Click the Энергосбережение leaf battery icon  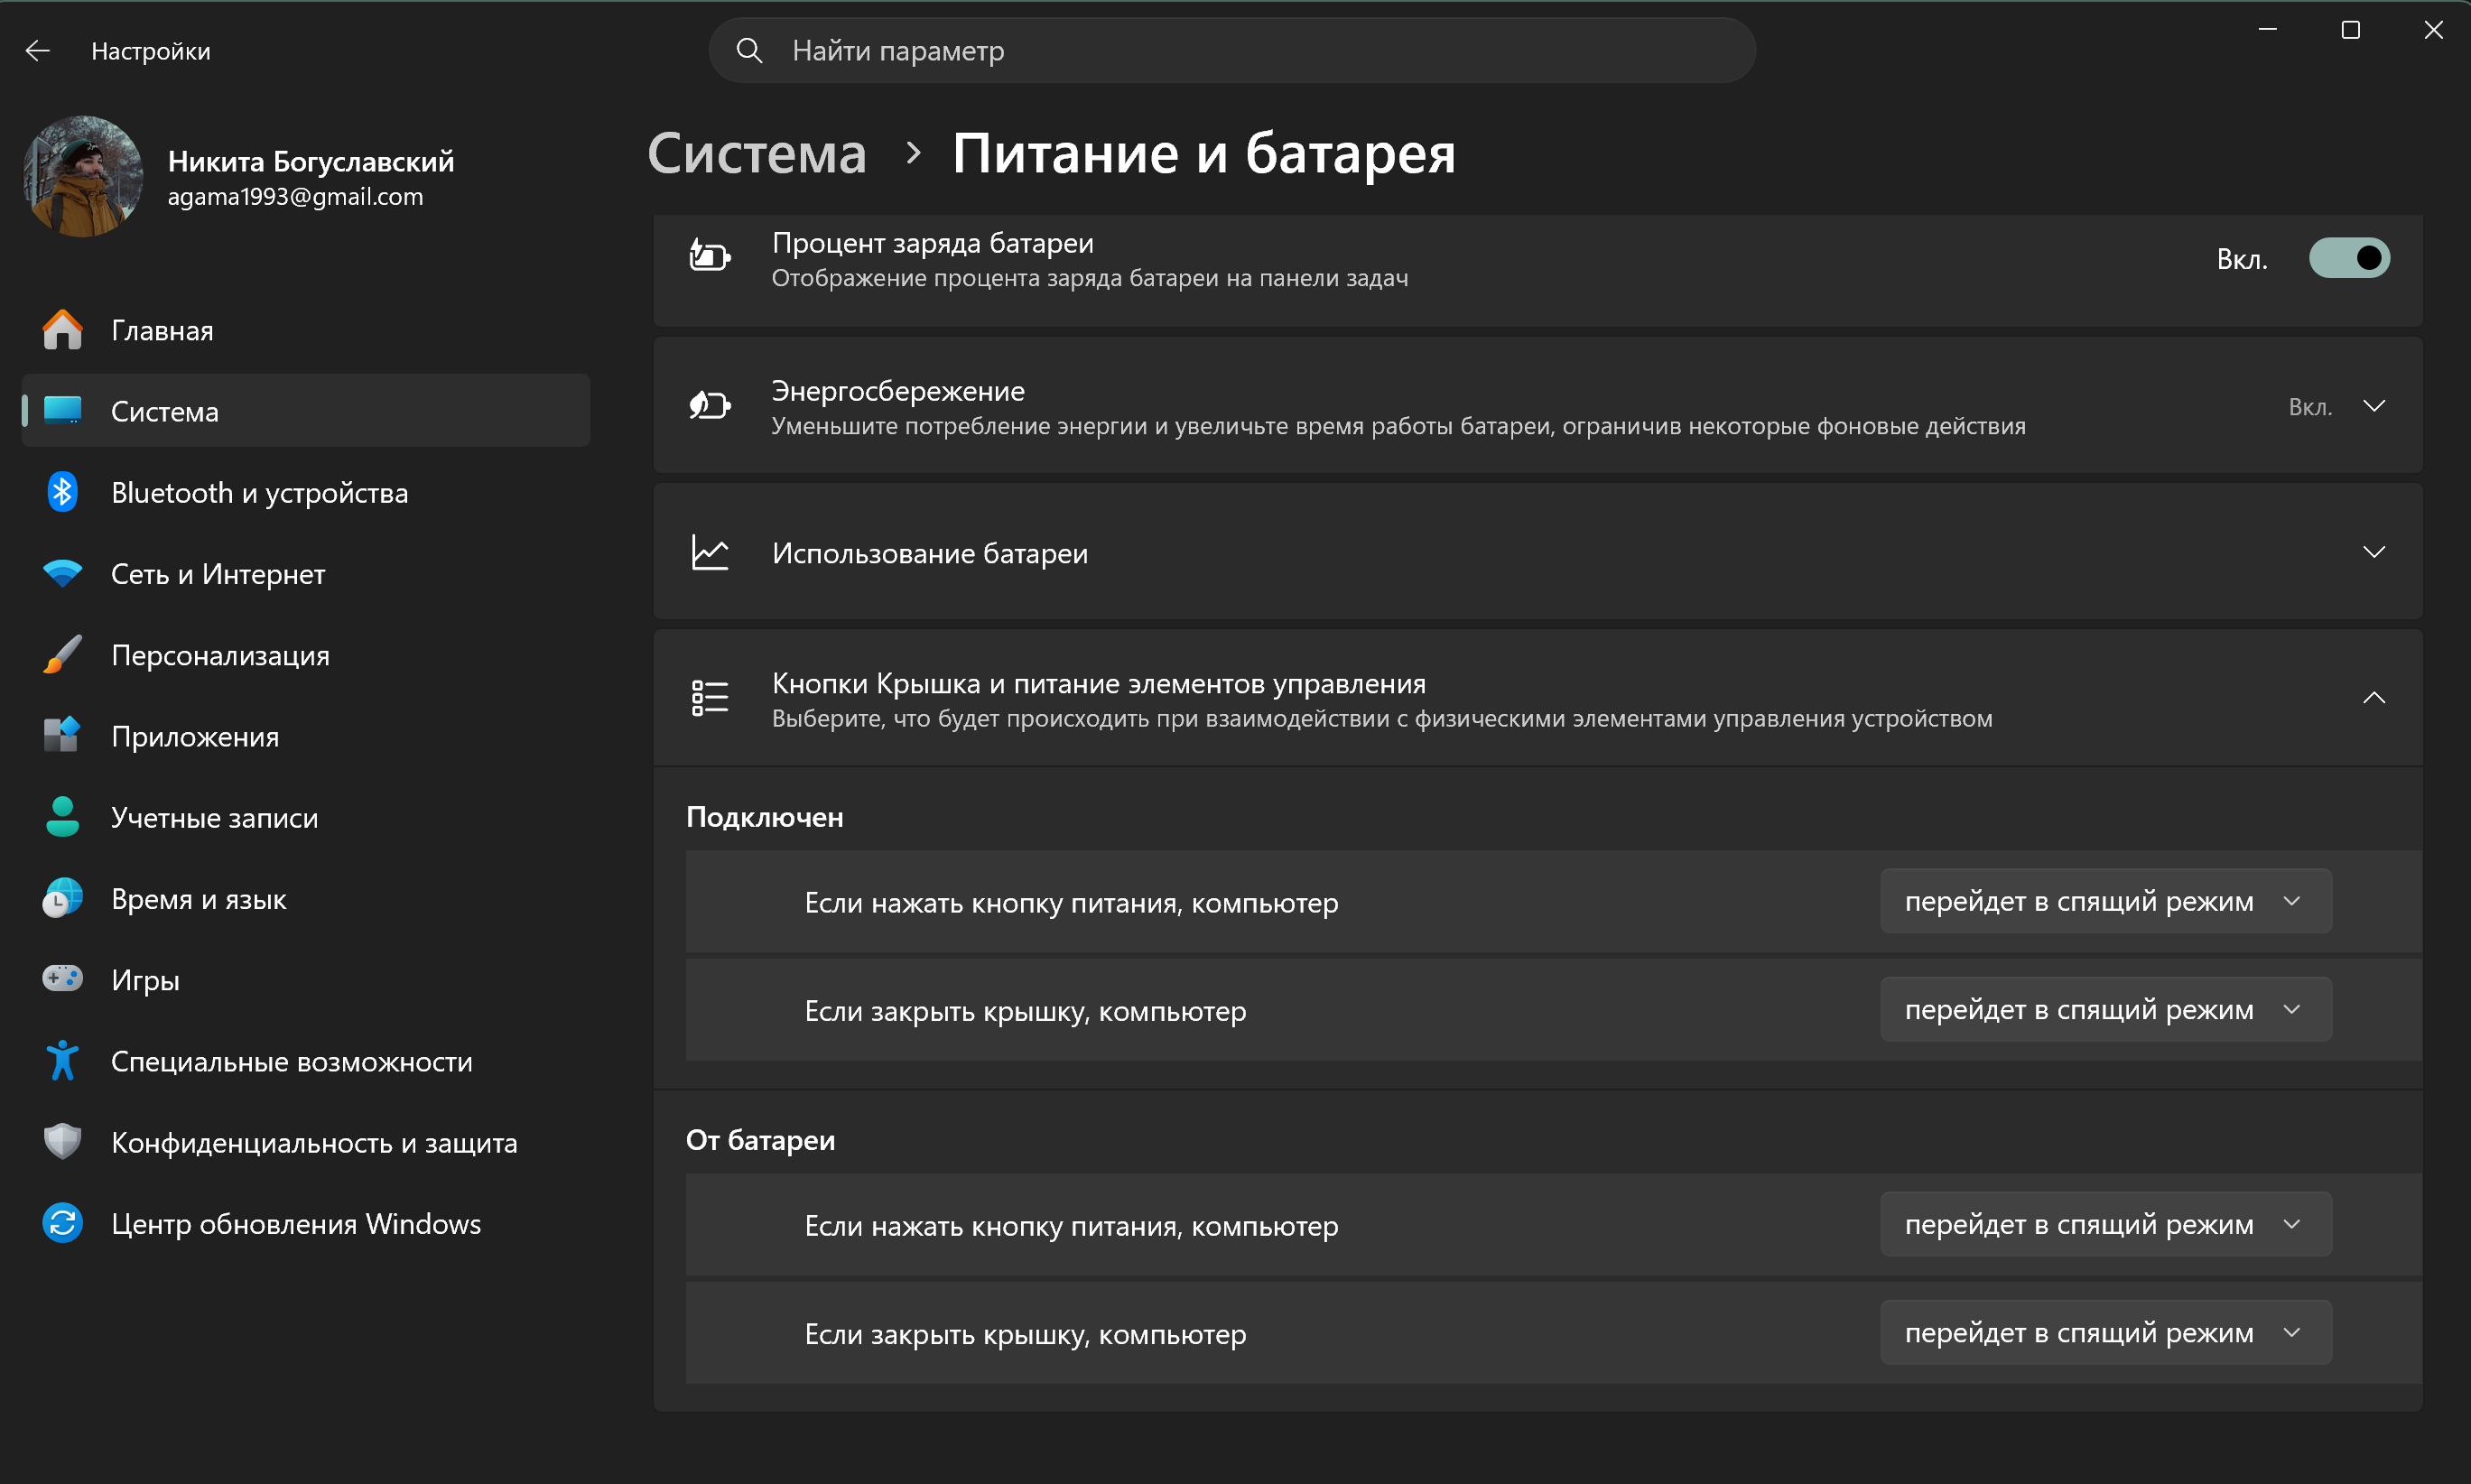(x=710, y=405)
